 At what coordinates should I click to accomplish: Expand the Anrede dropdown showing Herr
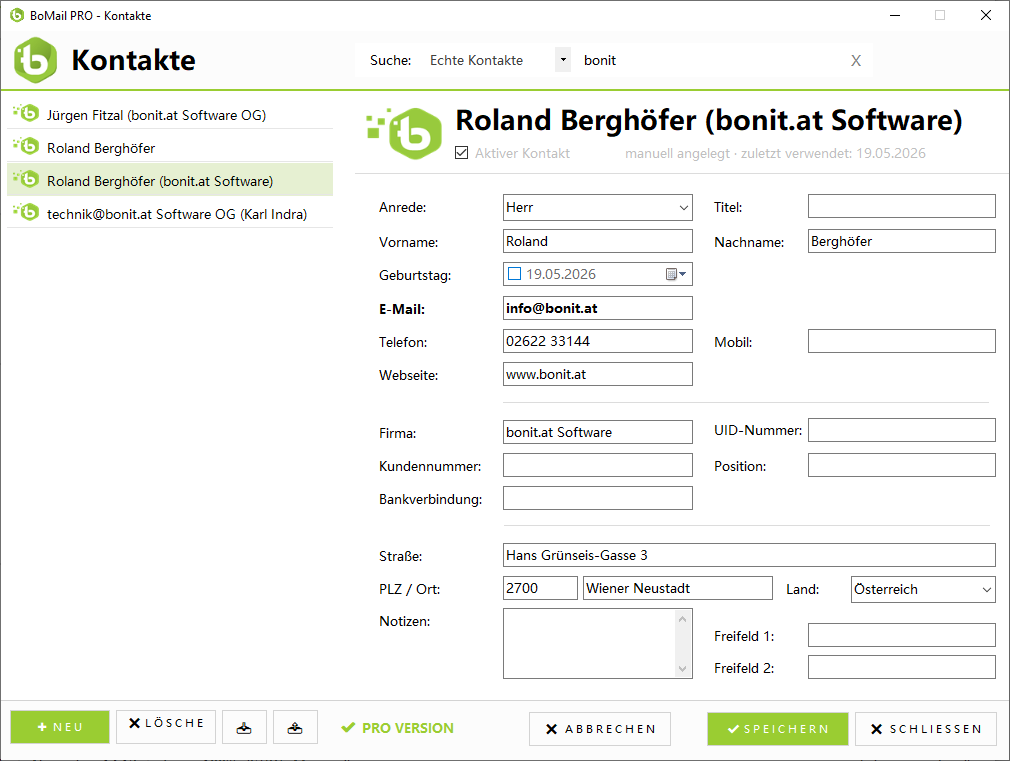click(683, 207)
